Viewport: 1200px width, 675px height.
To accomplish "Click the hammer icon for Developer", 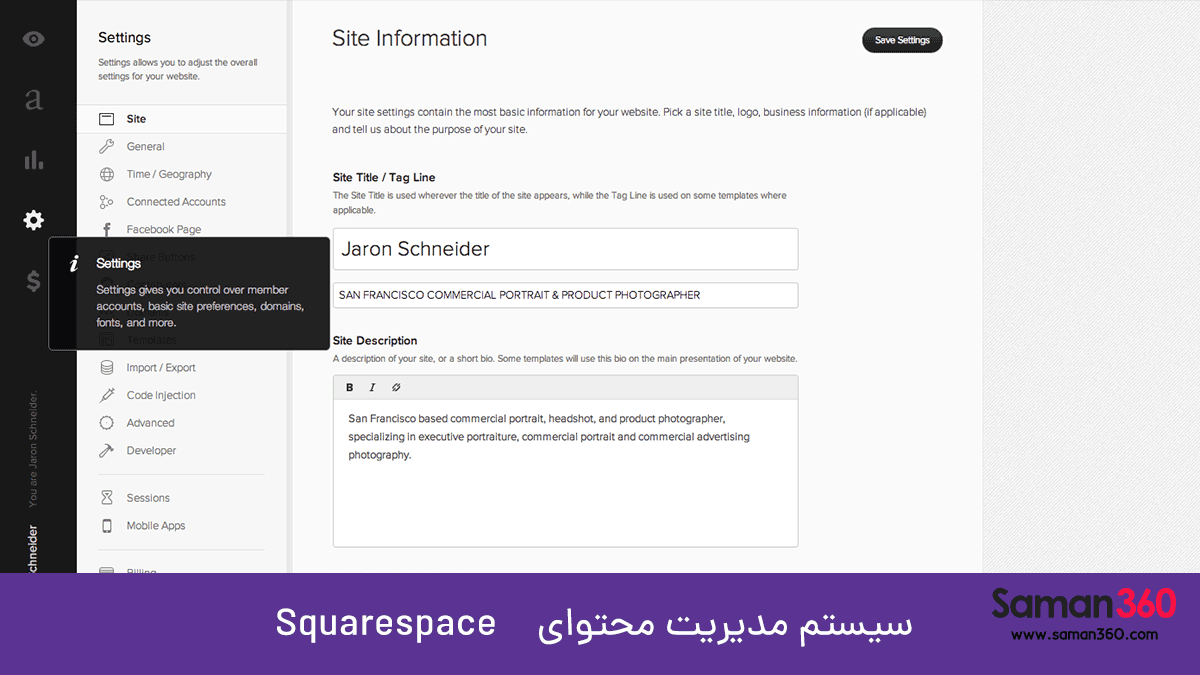I will click(x=107, y=451).
